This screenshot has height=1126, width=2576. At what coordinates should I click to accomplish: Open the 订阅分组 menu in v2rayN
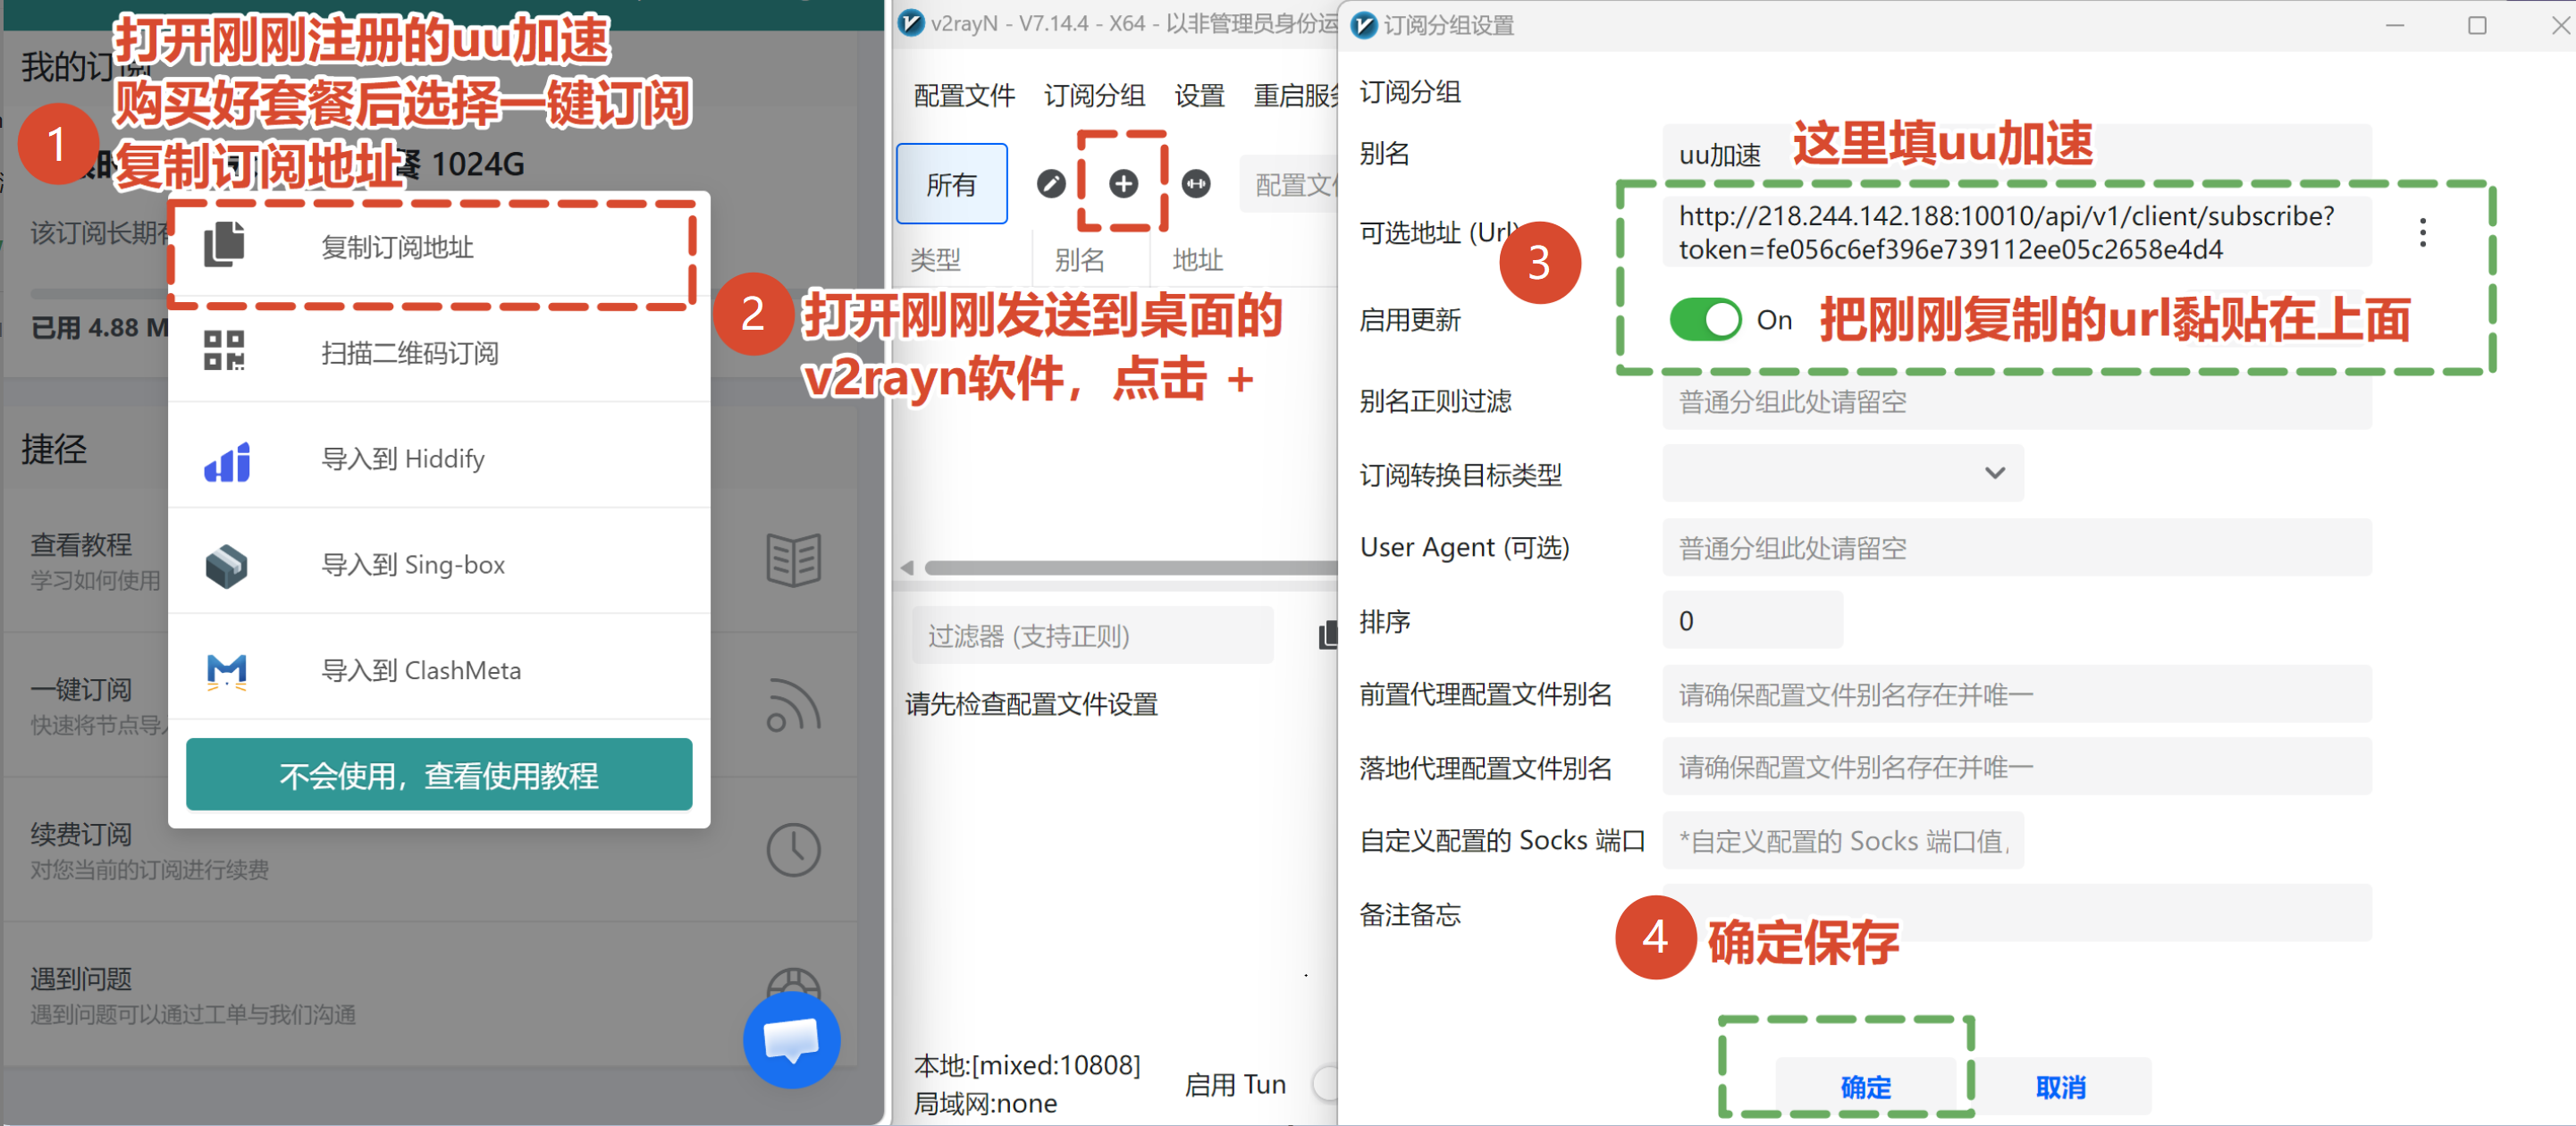[x=1094, y=95]
